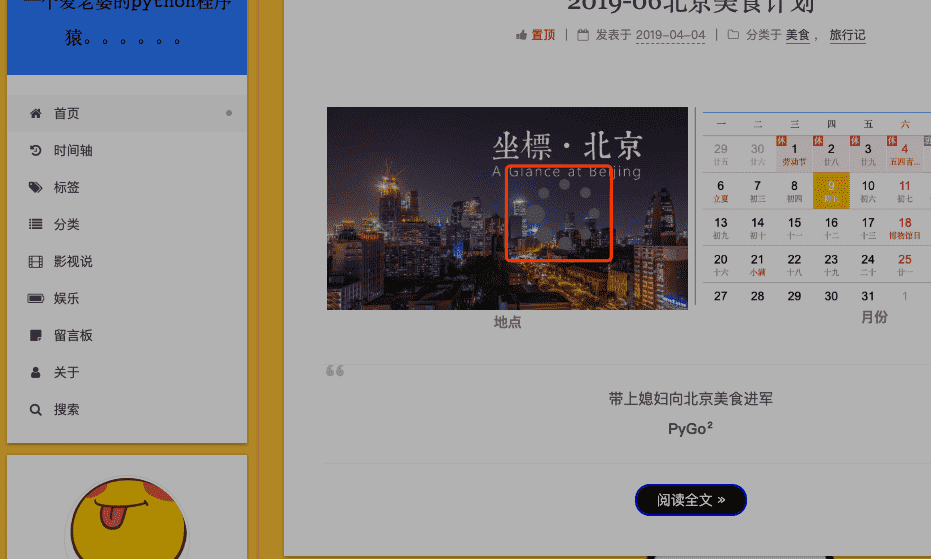Screen dimensions: 931x559
Task: Click the tags icon next to 标签
Action: coord(36,188)
